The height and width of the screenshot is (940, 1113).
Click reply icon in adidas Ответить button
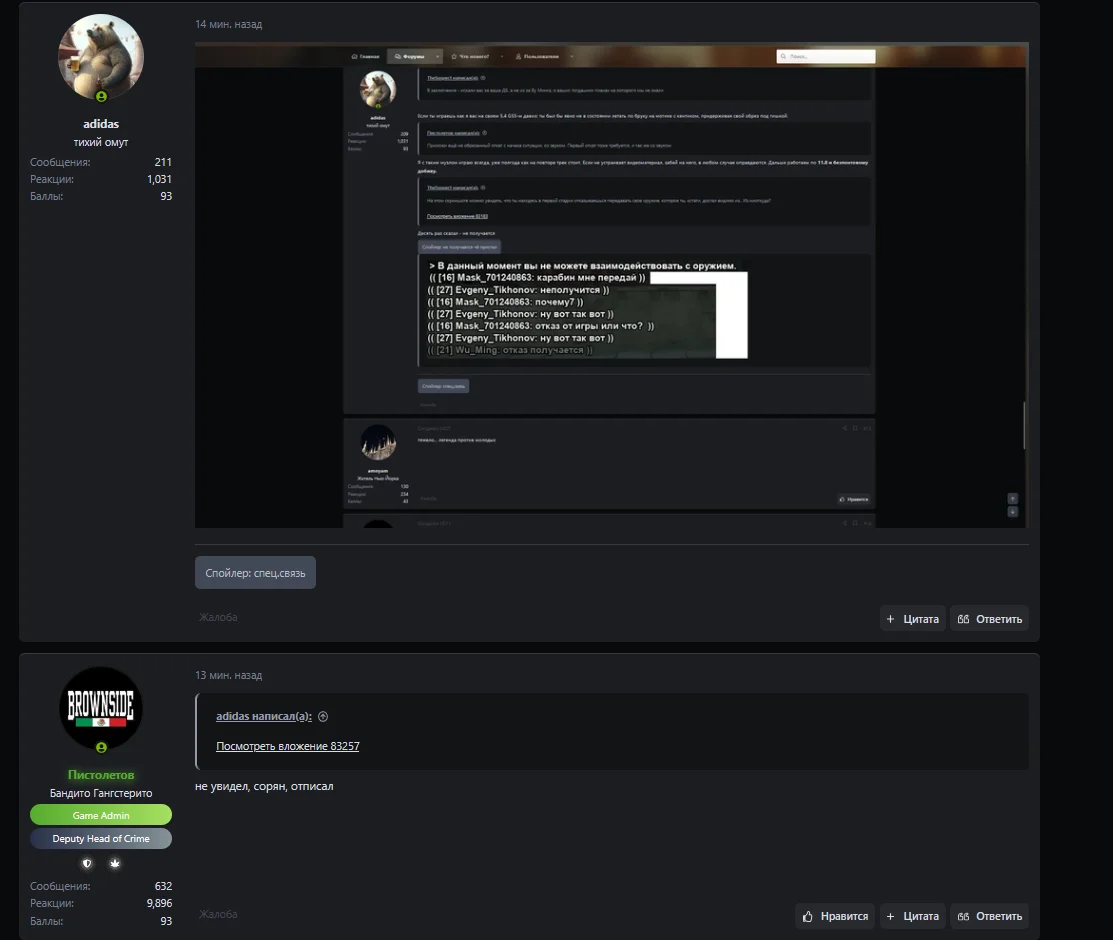pyautogui.click(x=963, y=619)
